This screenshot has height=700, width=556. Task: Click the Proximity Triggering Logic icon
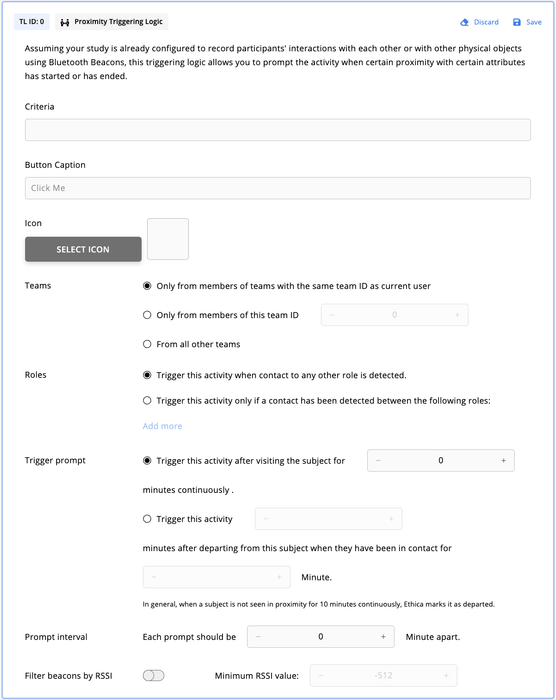pyautogui.click(x=65, y=22)
